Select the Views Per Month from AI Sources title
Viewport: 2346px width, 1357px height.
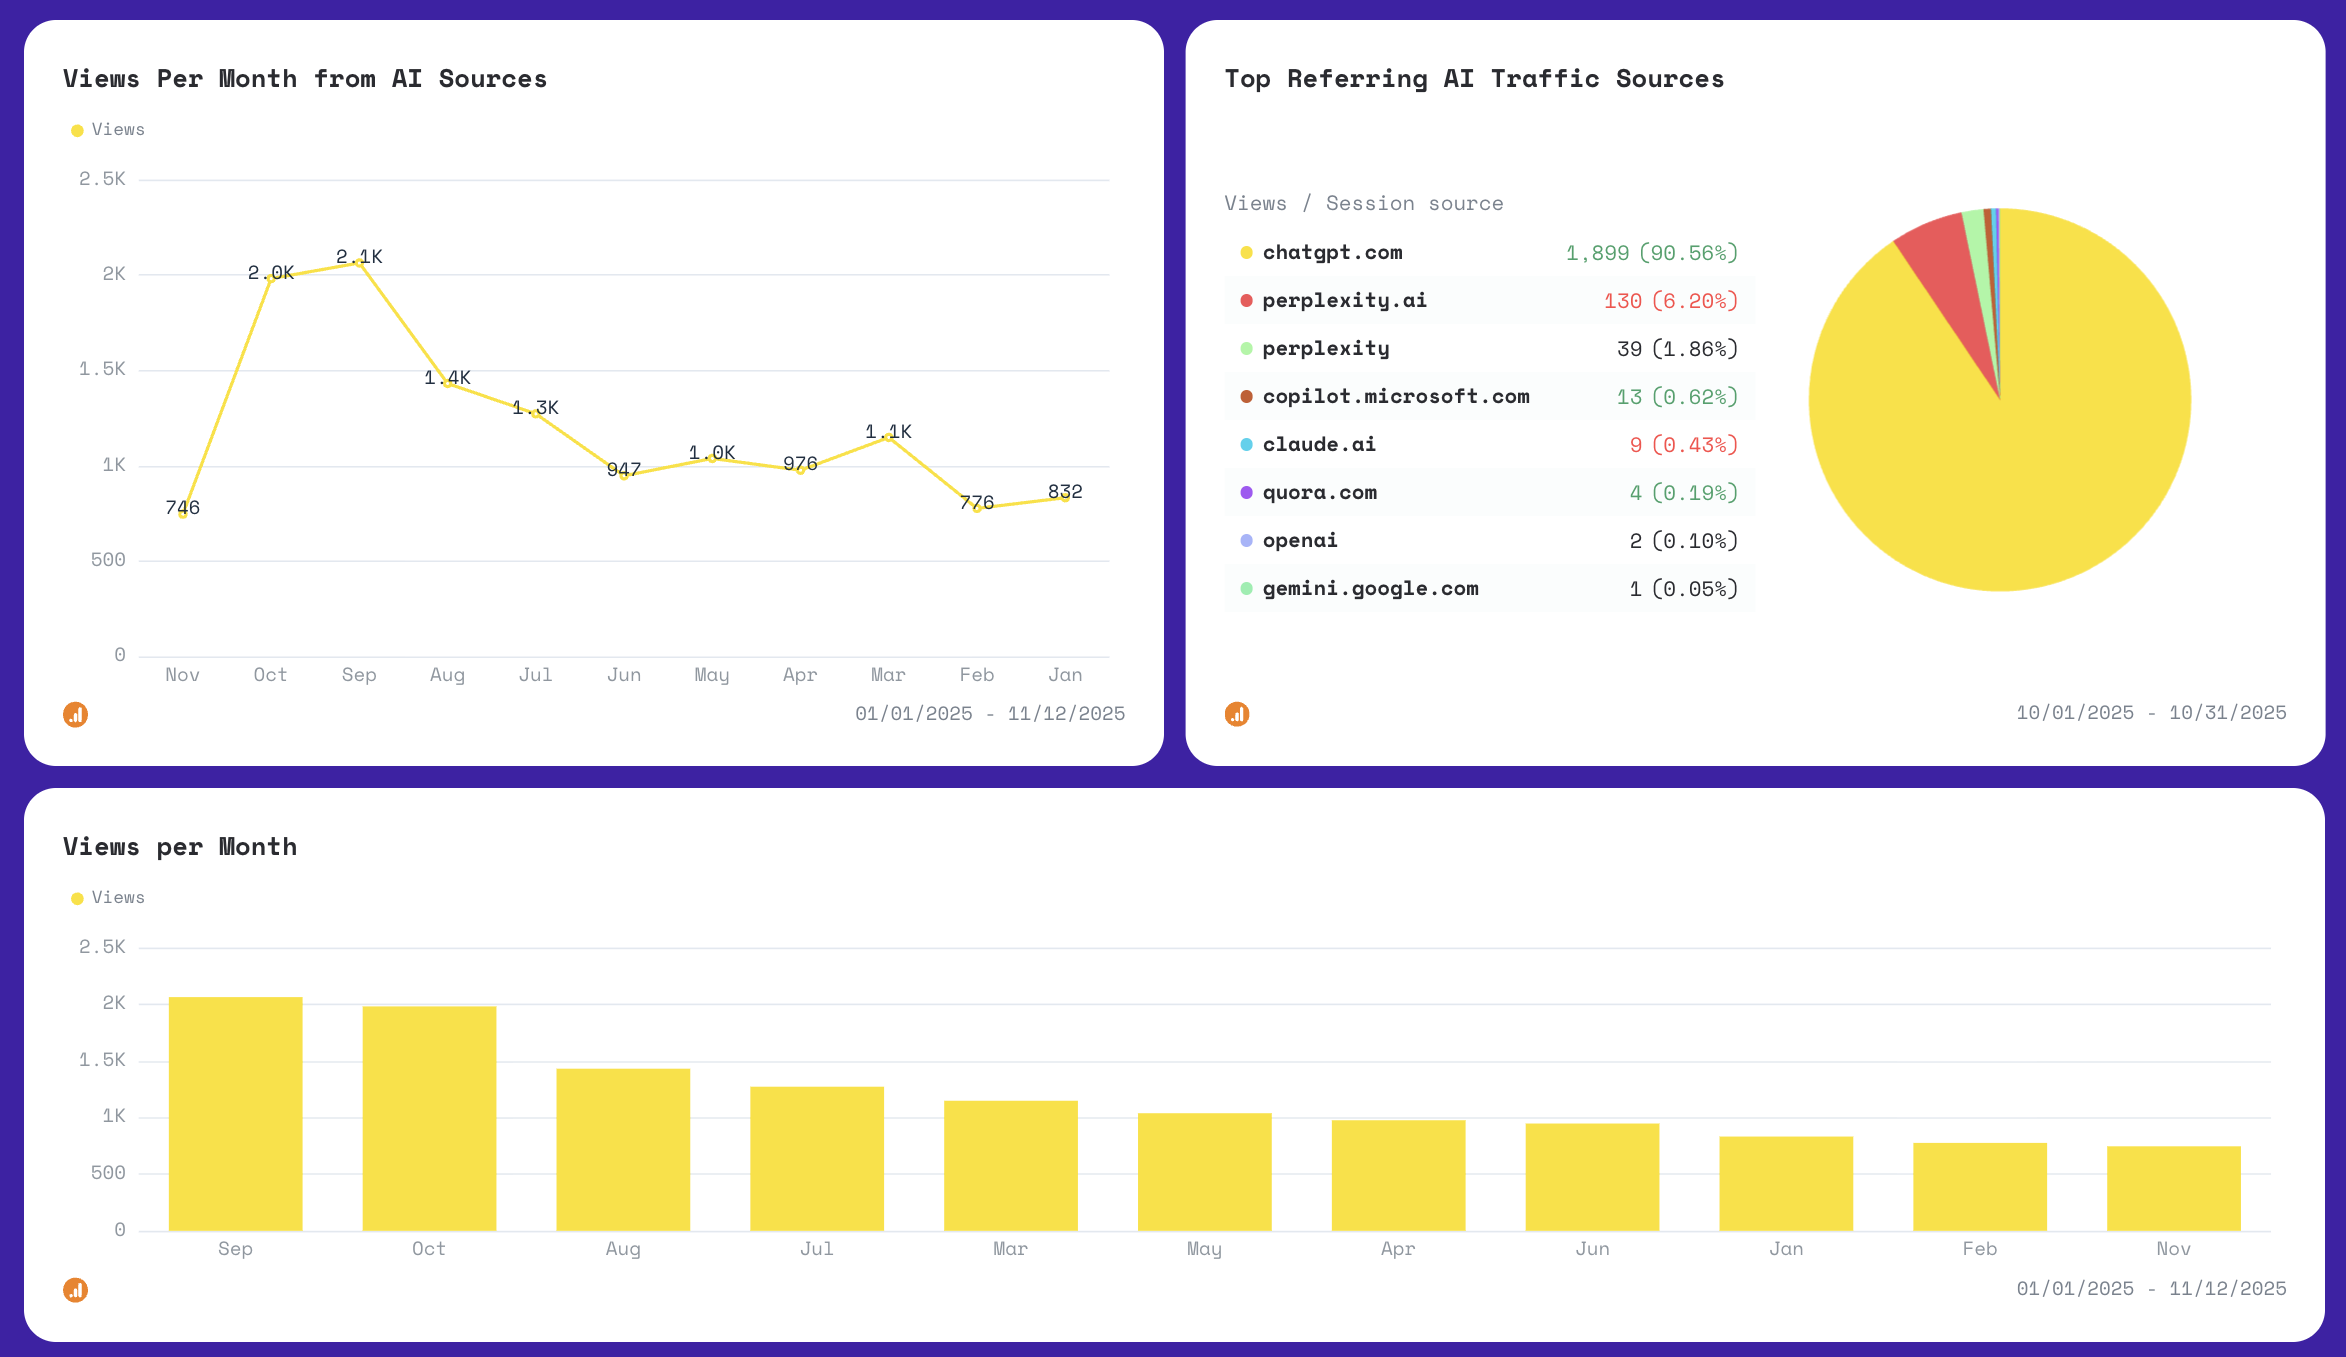[305, 78]
